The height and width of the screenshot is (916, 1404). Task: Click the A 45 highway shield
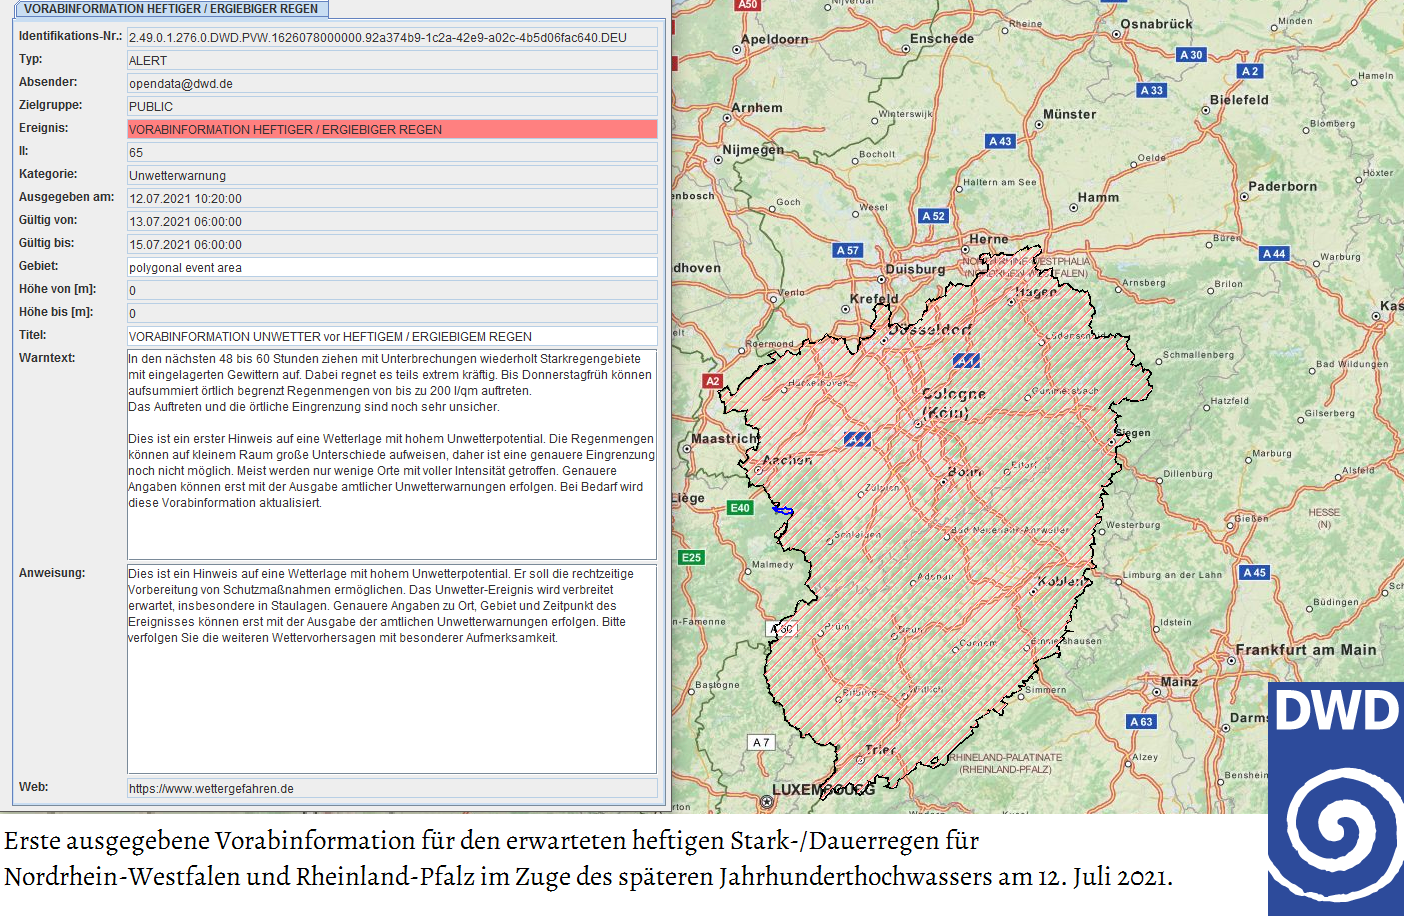(1254, 573)
